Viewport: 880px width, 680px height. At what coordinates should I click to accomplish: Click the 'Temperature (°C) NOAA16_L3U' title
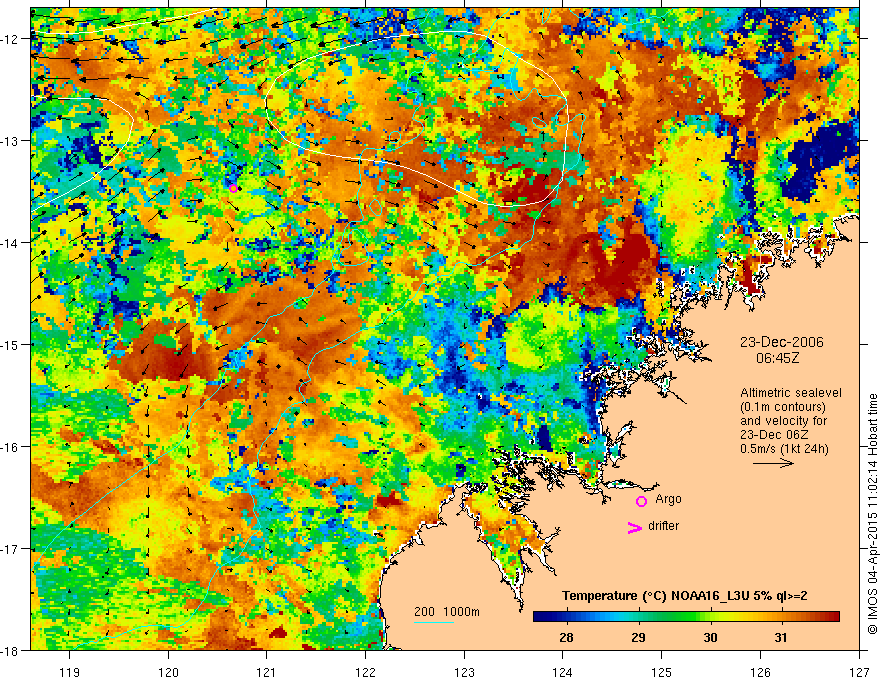pos(685,596)
